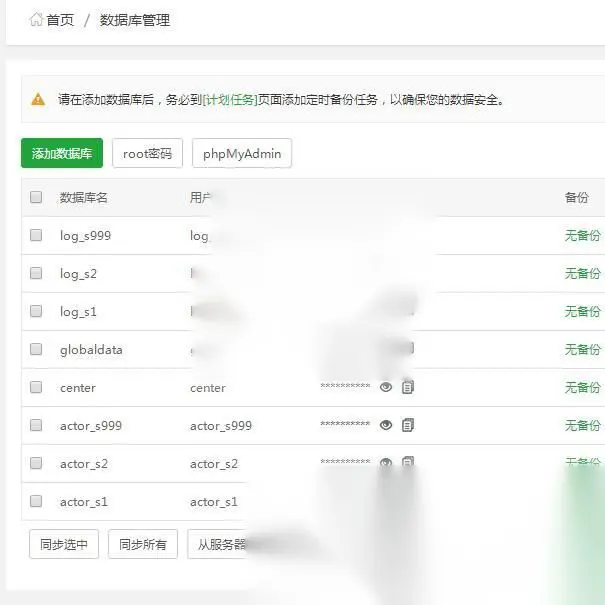Check the actor_s2 row checkbox
The image size is (605, 605).
tap(36, 463)
